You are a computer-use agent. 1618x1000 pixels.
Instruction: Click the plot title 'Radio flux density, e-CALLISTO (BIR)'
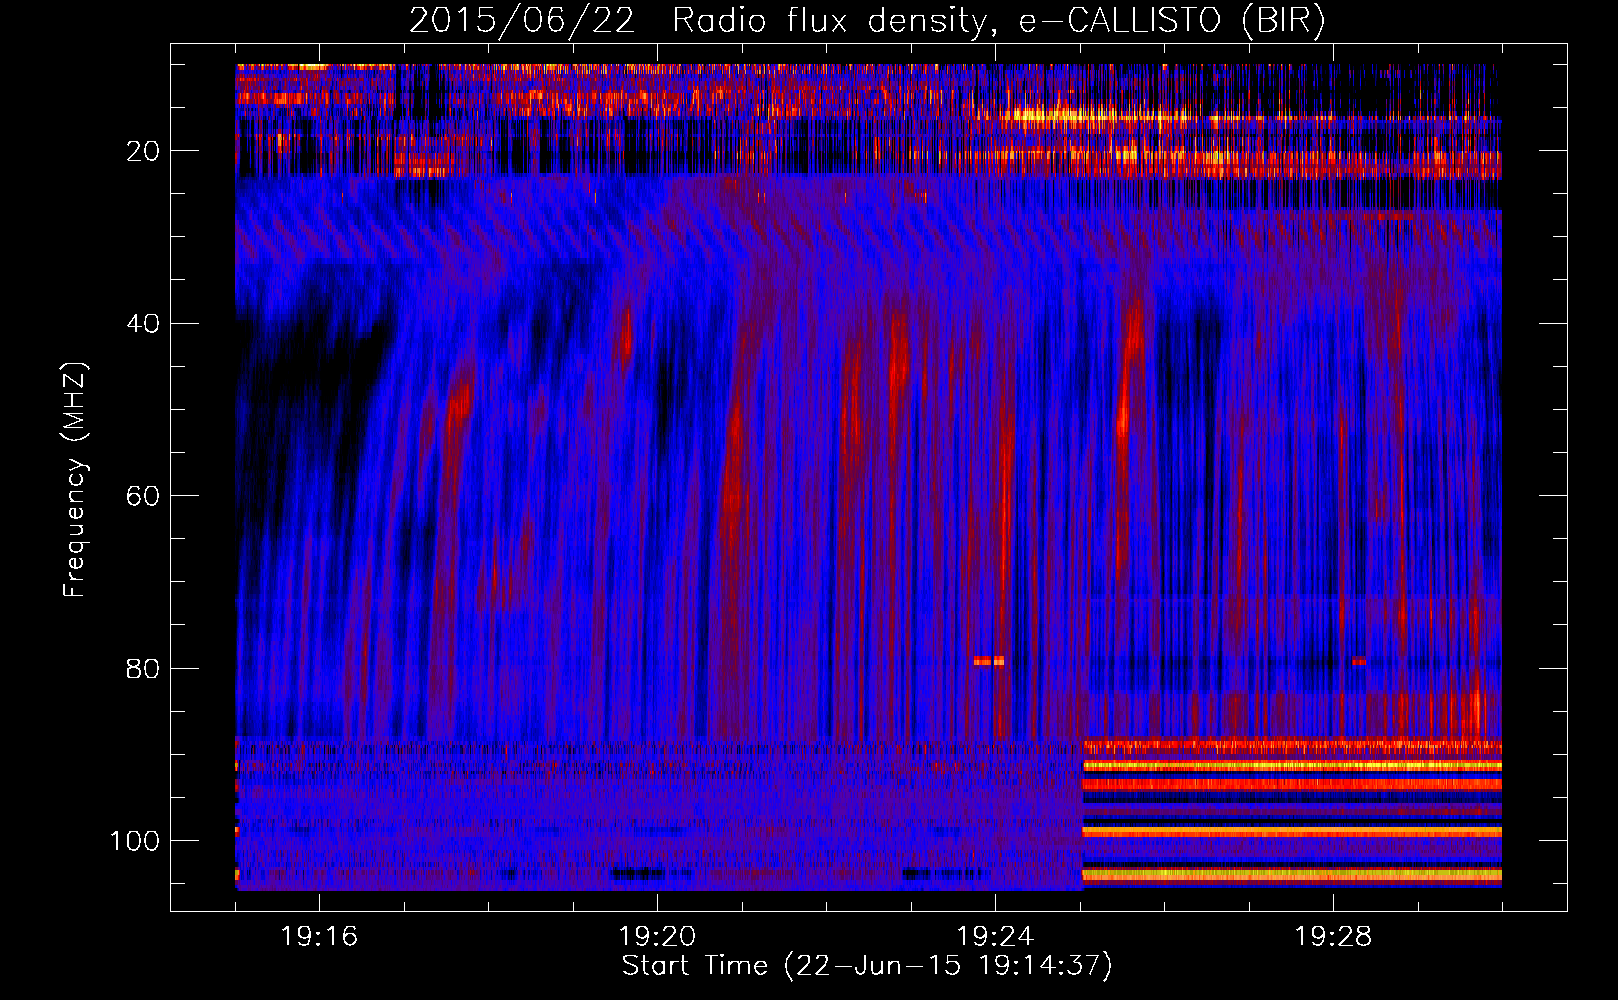(998, 21)
